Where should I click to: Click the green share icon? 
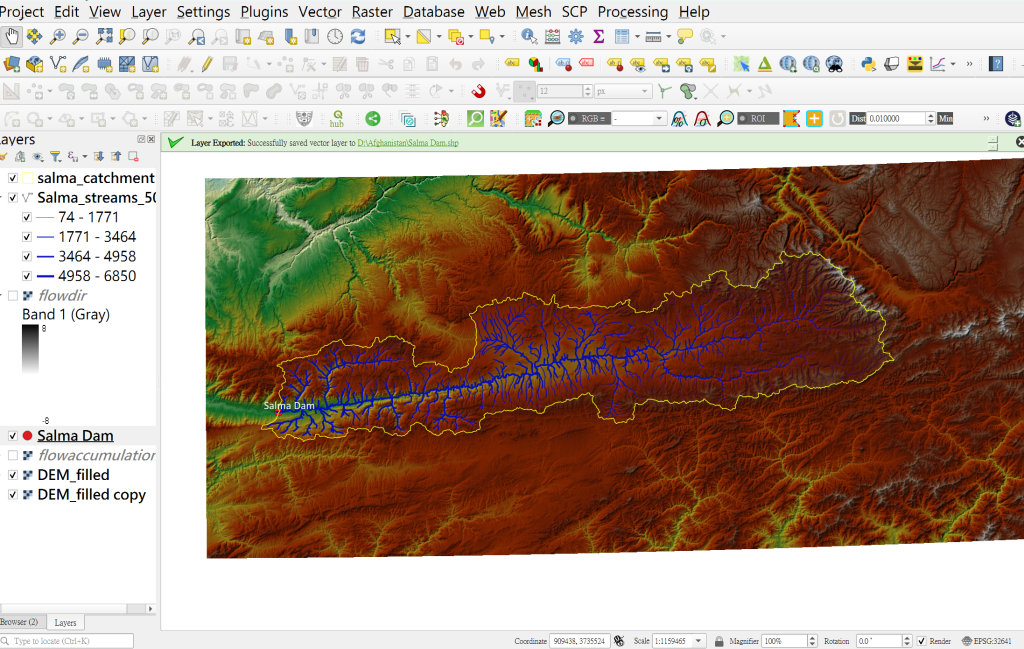(x=373, y=119)
